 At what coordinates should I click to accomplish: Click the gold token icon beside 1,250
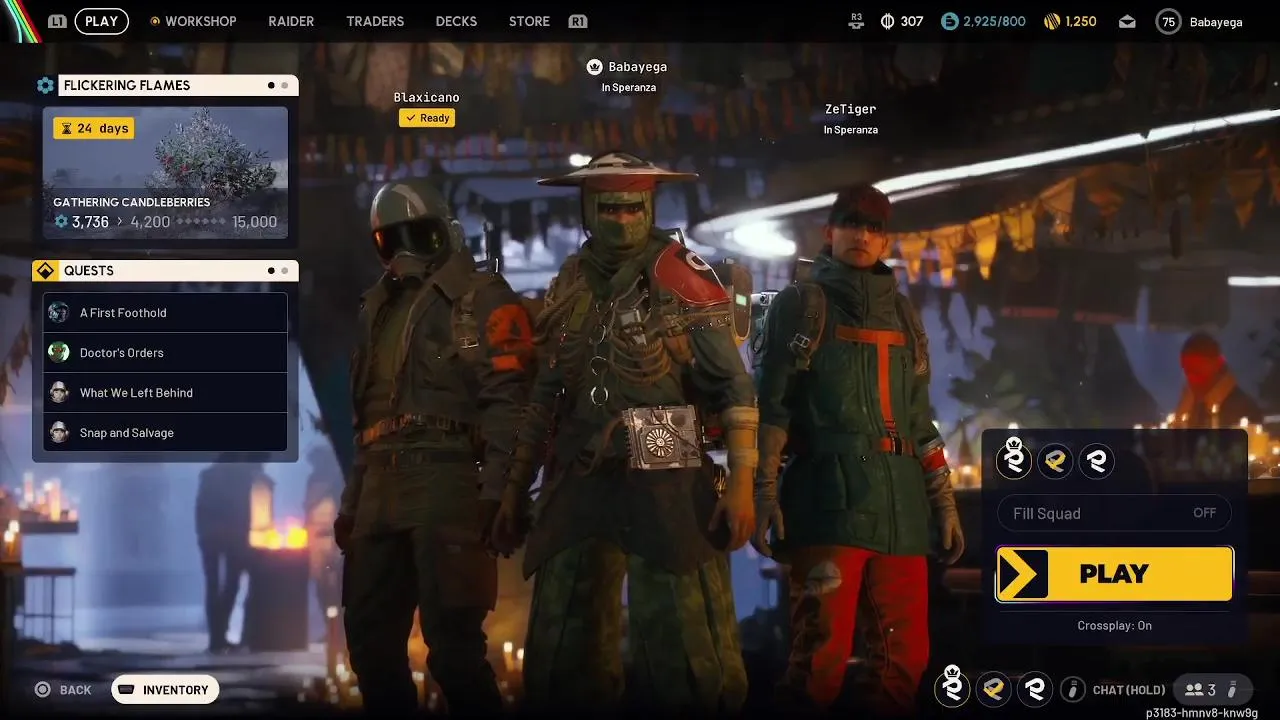click(x=1052, y=21)
